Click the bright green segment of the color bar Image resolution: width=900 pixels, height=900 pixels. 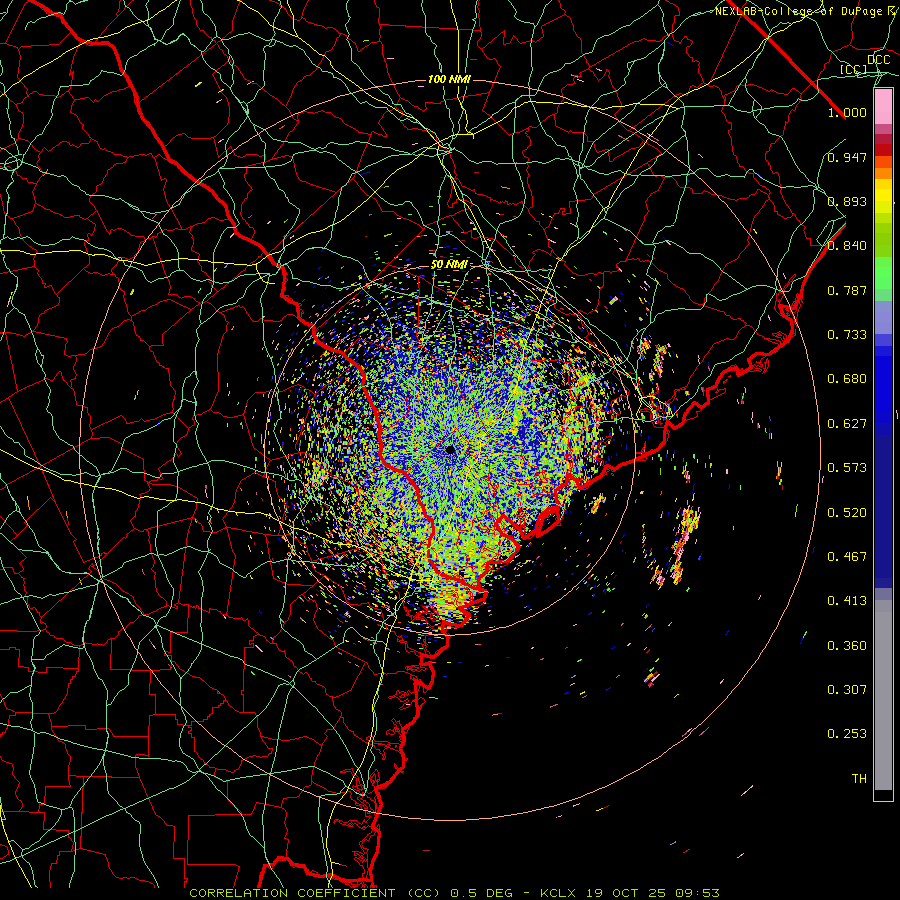pyautogui.click(x=883, y=273)
